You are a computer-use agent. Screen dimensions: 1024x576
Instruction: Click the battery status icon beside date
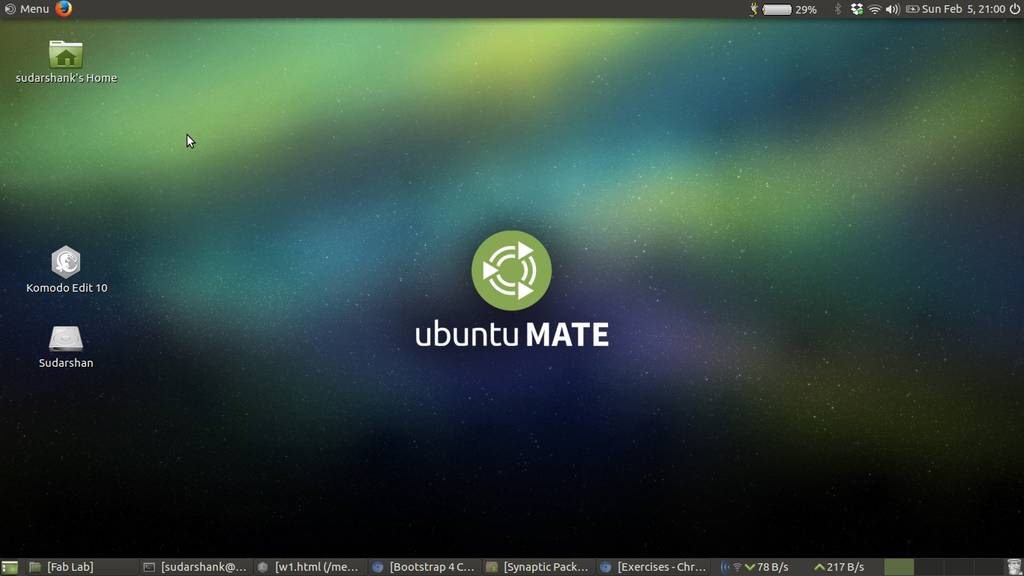[x=912, y=9]
